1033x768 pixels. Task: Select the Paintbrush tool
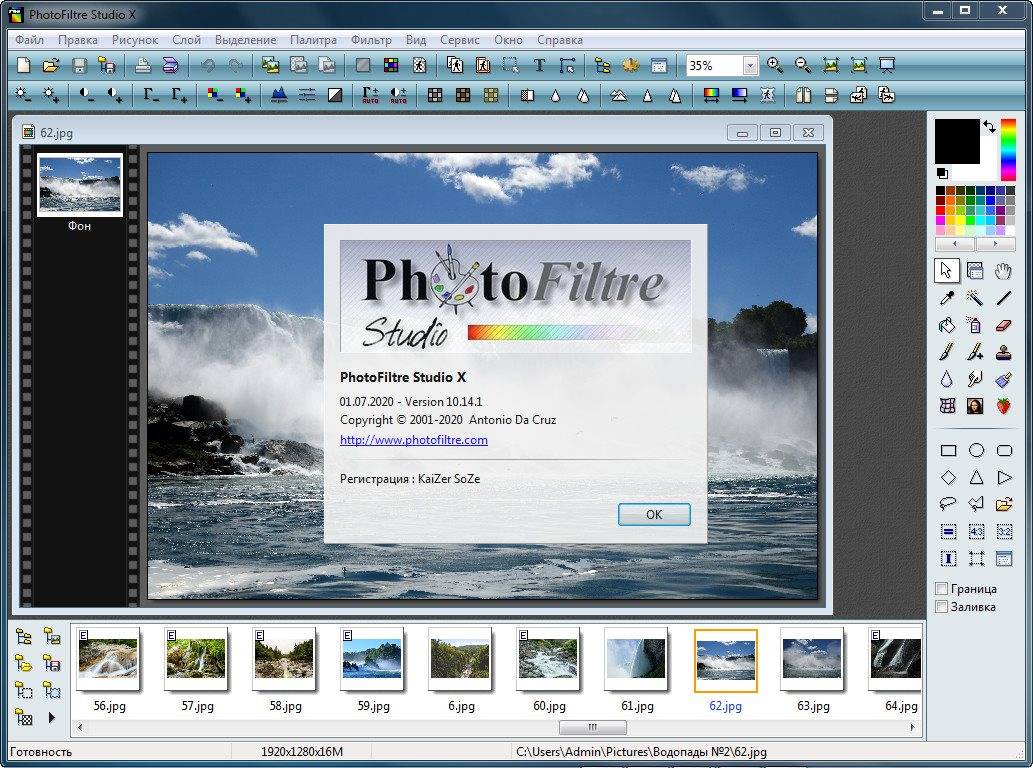click(947, 352)
